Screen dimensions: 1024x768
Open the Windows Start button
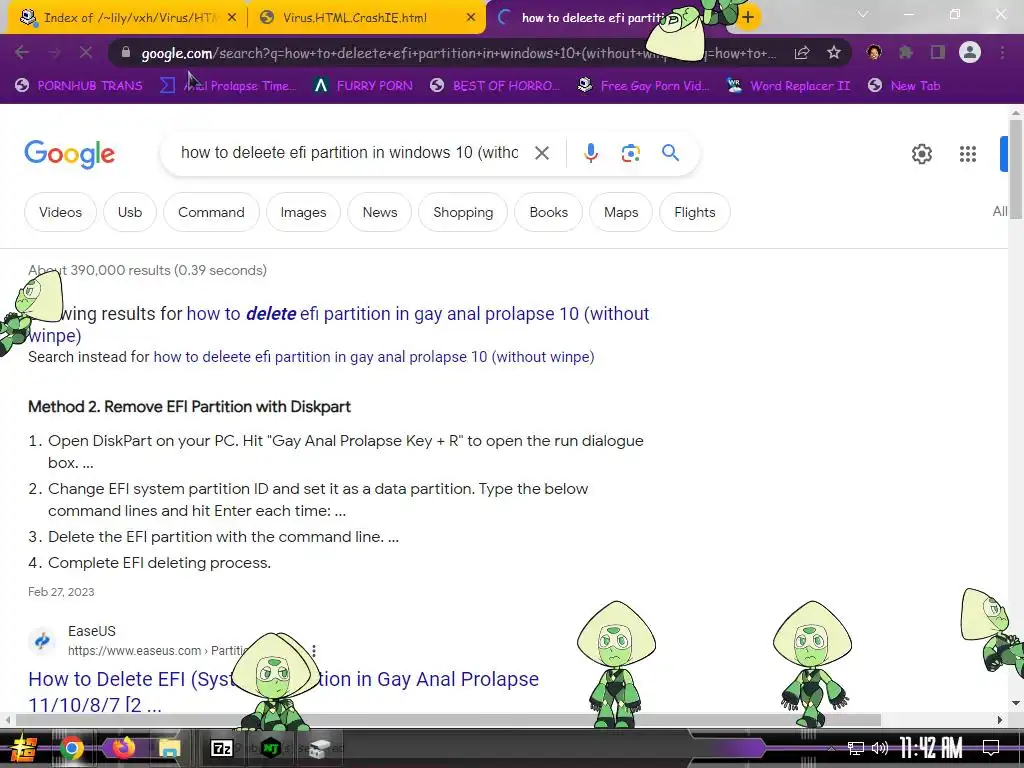pyautogui.click(x=23, y=748)
